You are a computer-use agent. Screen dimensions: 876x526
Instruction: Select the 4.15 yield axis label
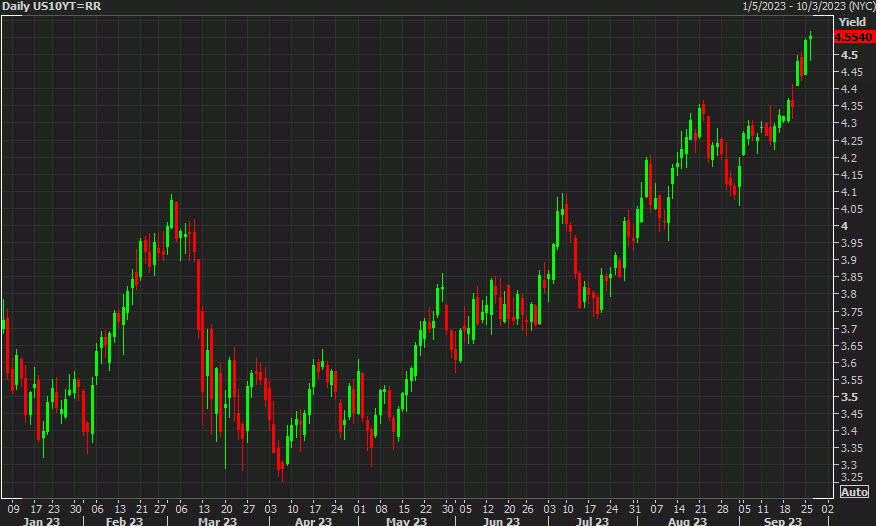[x=851, y=175]
